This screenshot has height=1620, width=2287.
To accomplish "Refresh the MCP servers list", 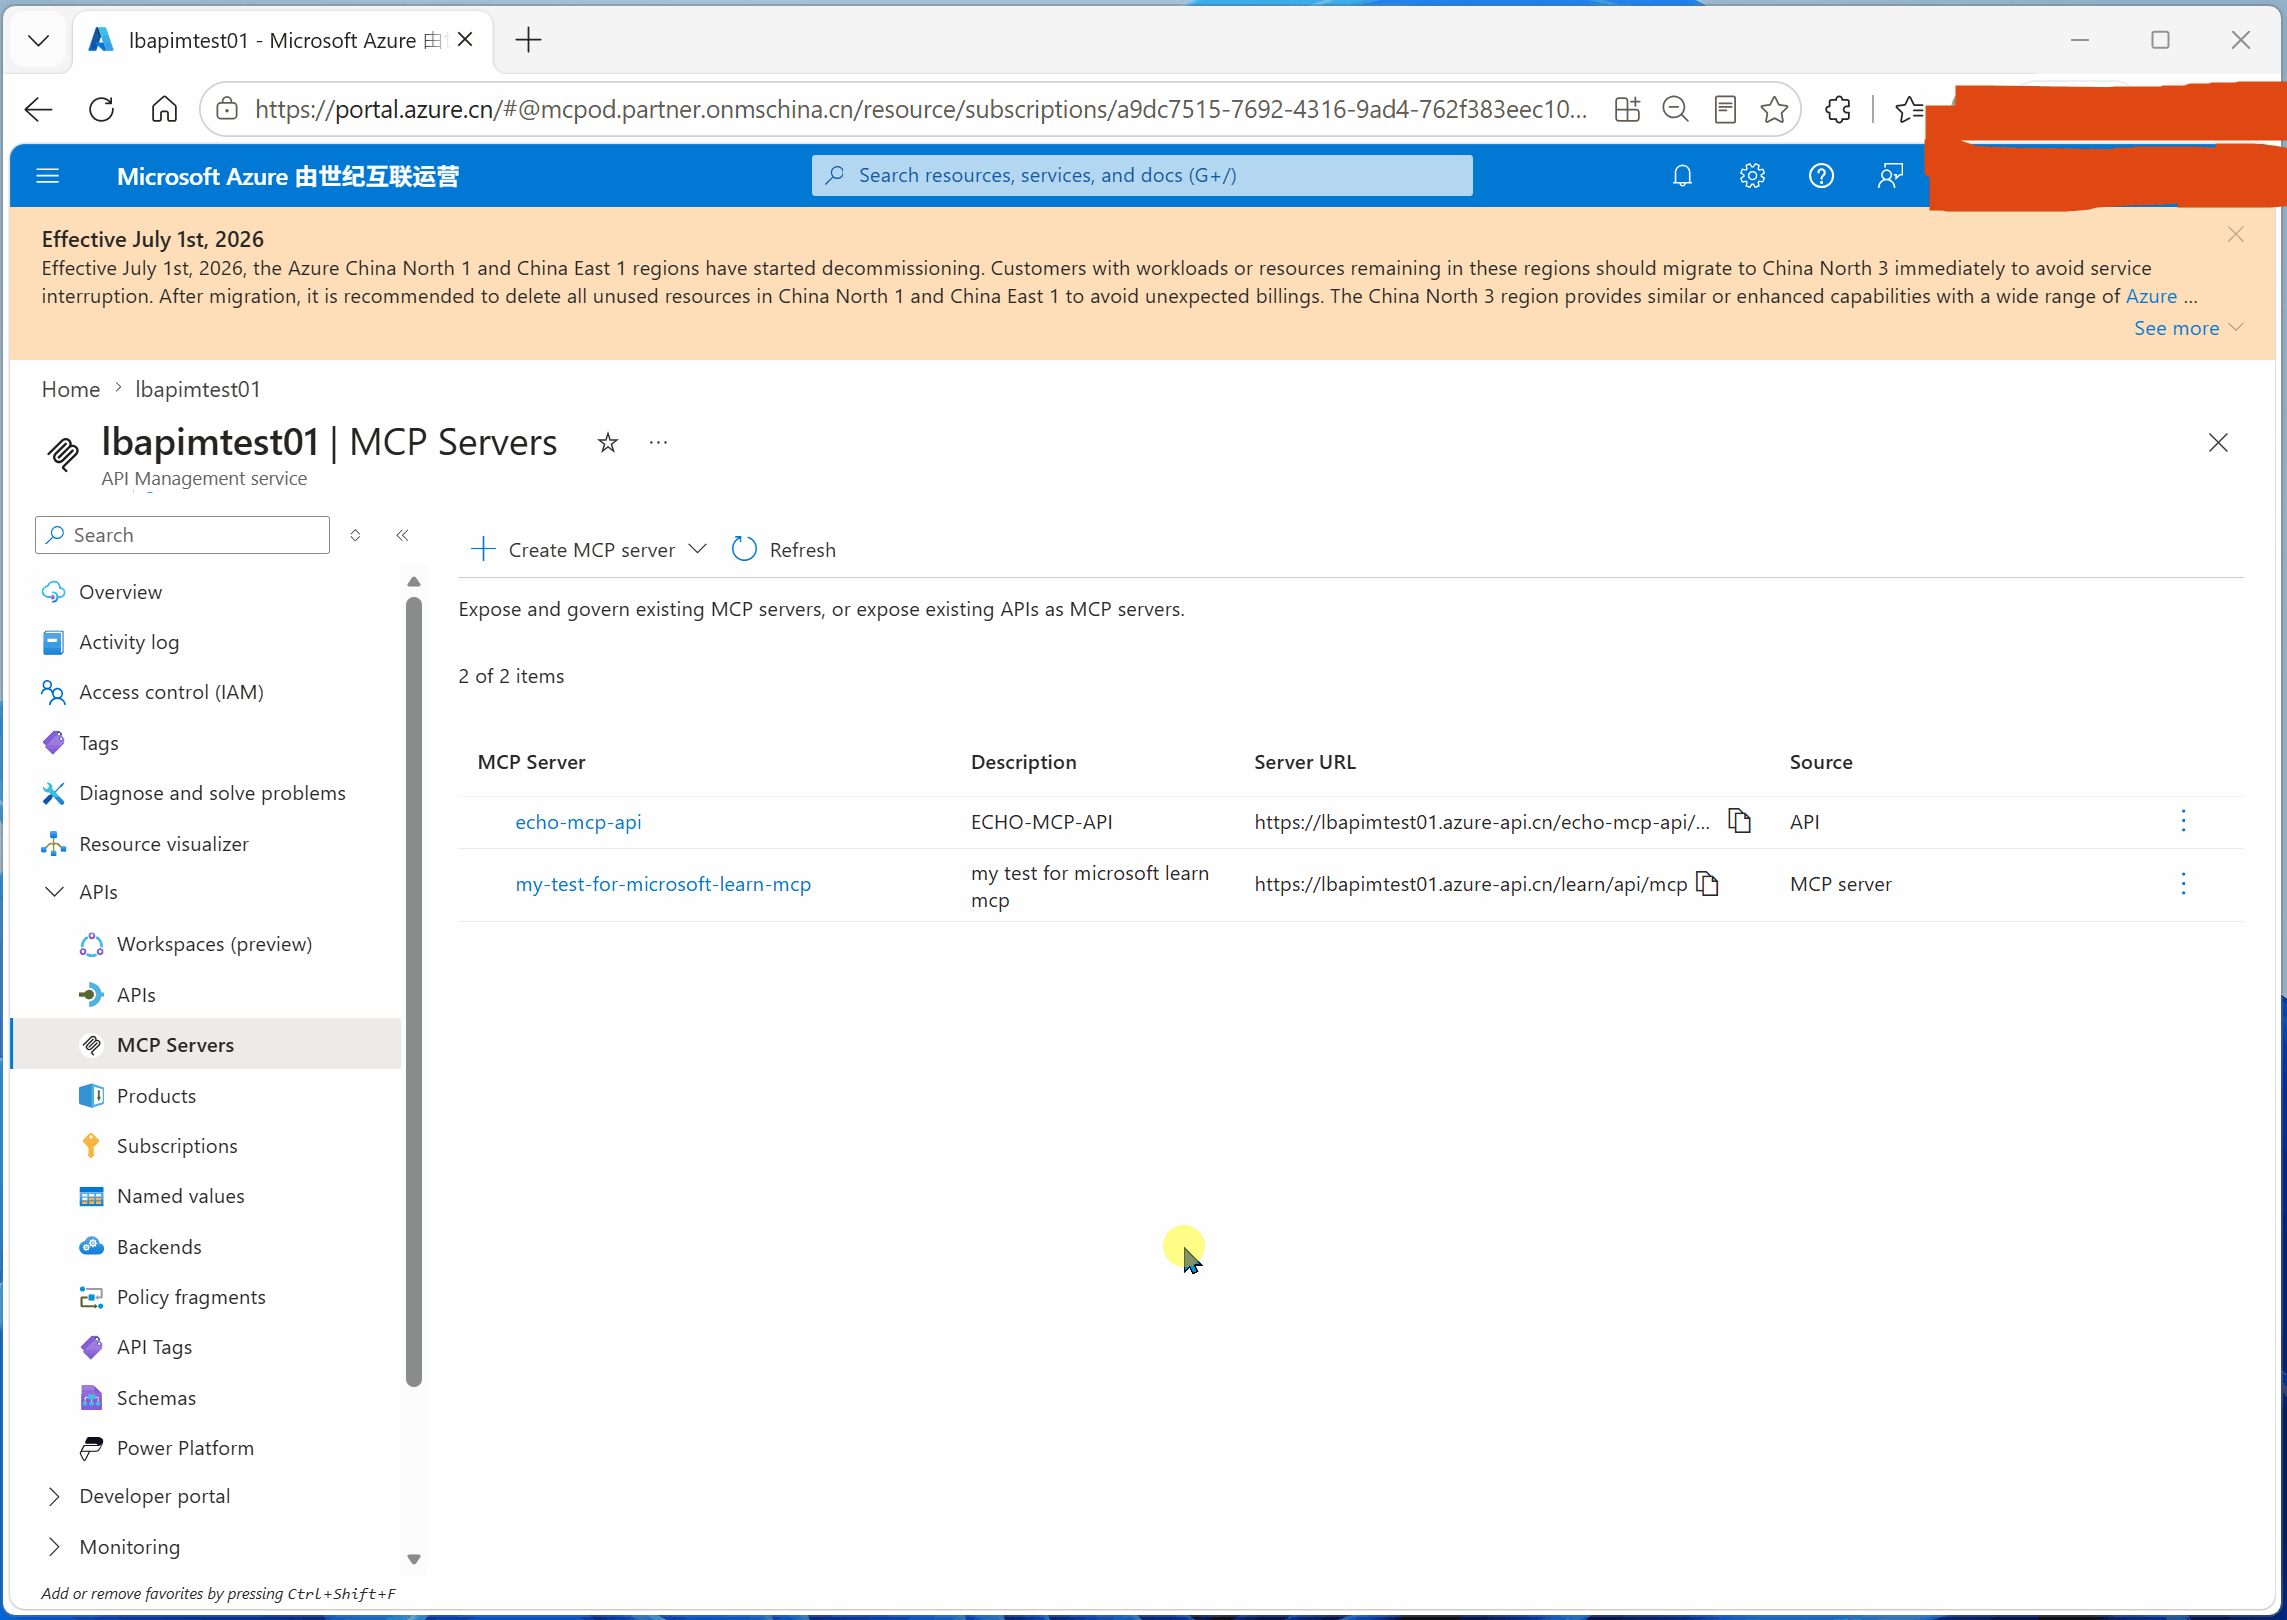I will click(784, 550).
